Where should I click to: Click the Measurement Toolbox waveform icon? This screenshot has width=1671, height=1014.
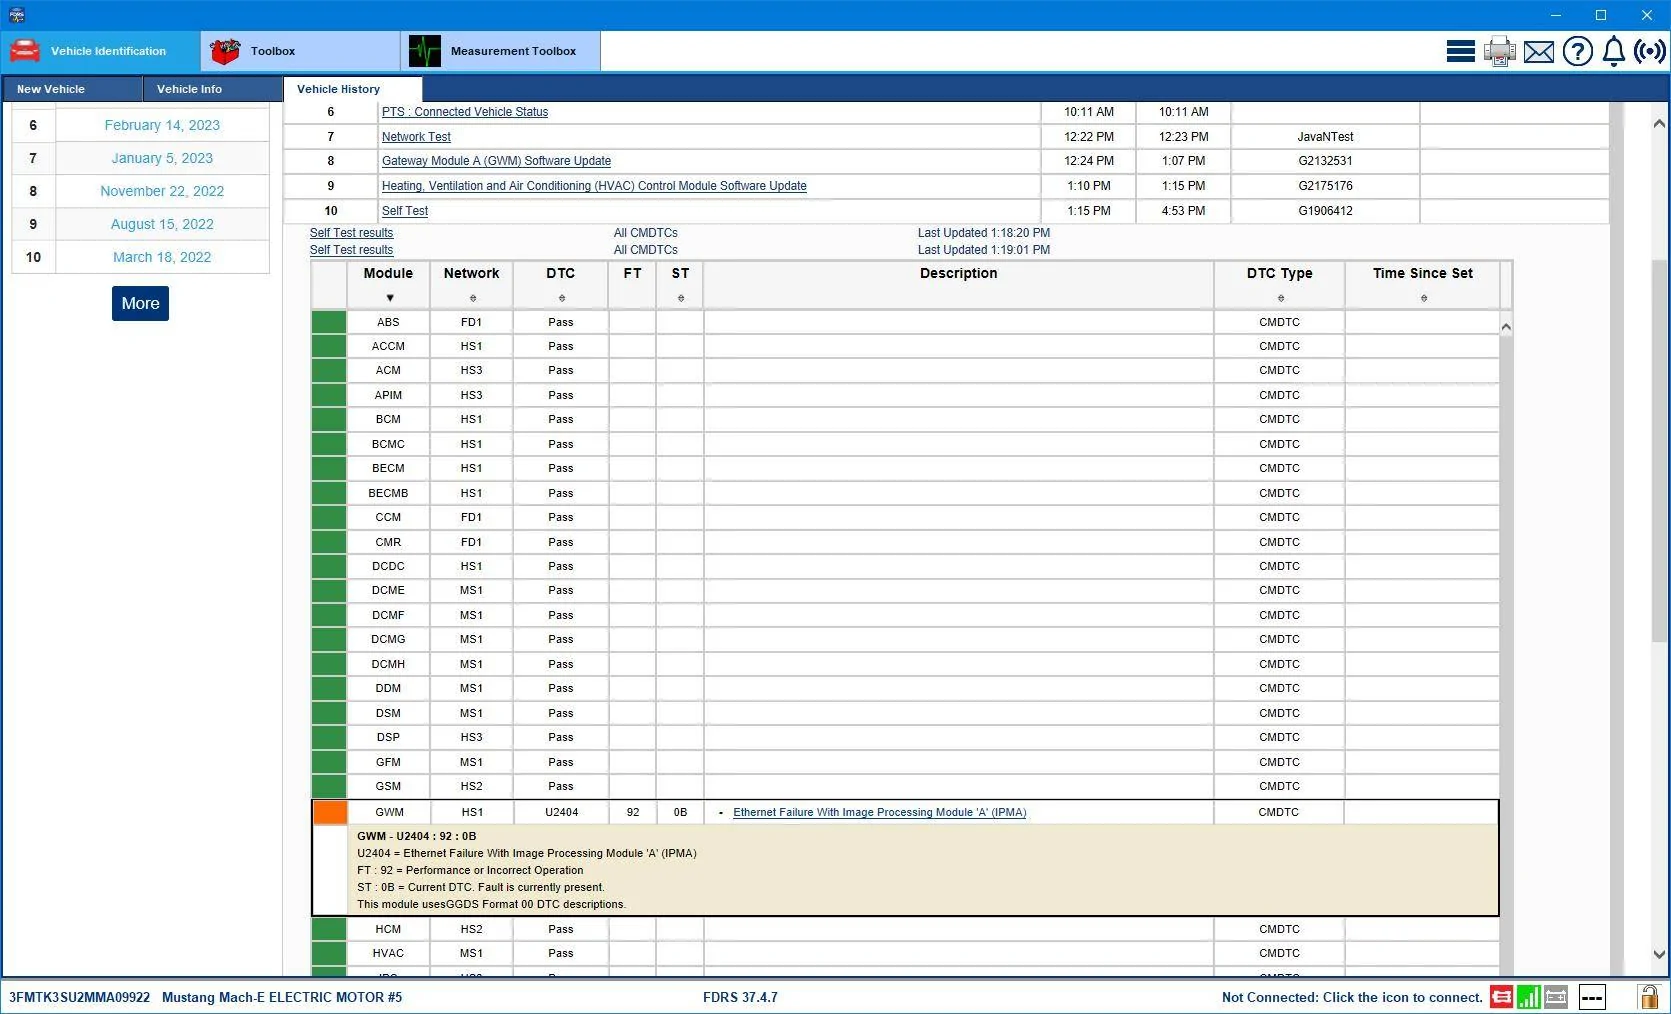click(425, 51)
